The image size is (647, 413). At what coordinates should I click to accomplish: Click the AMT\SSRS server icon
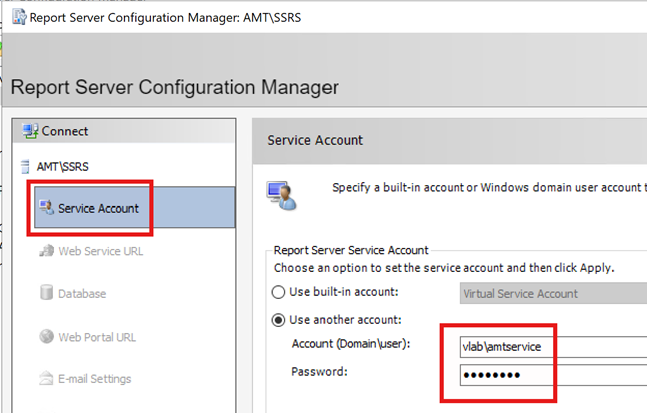click(x=25, y=167)
